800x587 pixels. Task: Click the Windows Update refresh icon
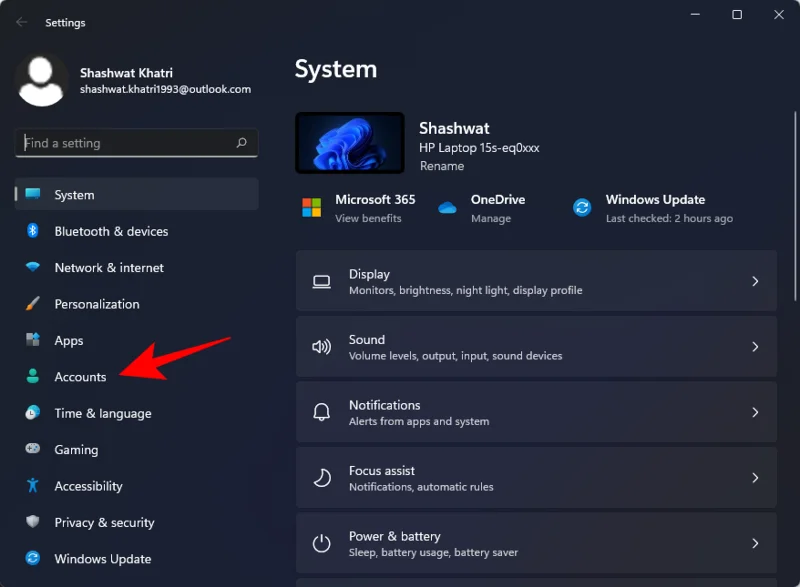tap(582, 208)
